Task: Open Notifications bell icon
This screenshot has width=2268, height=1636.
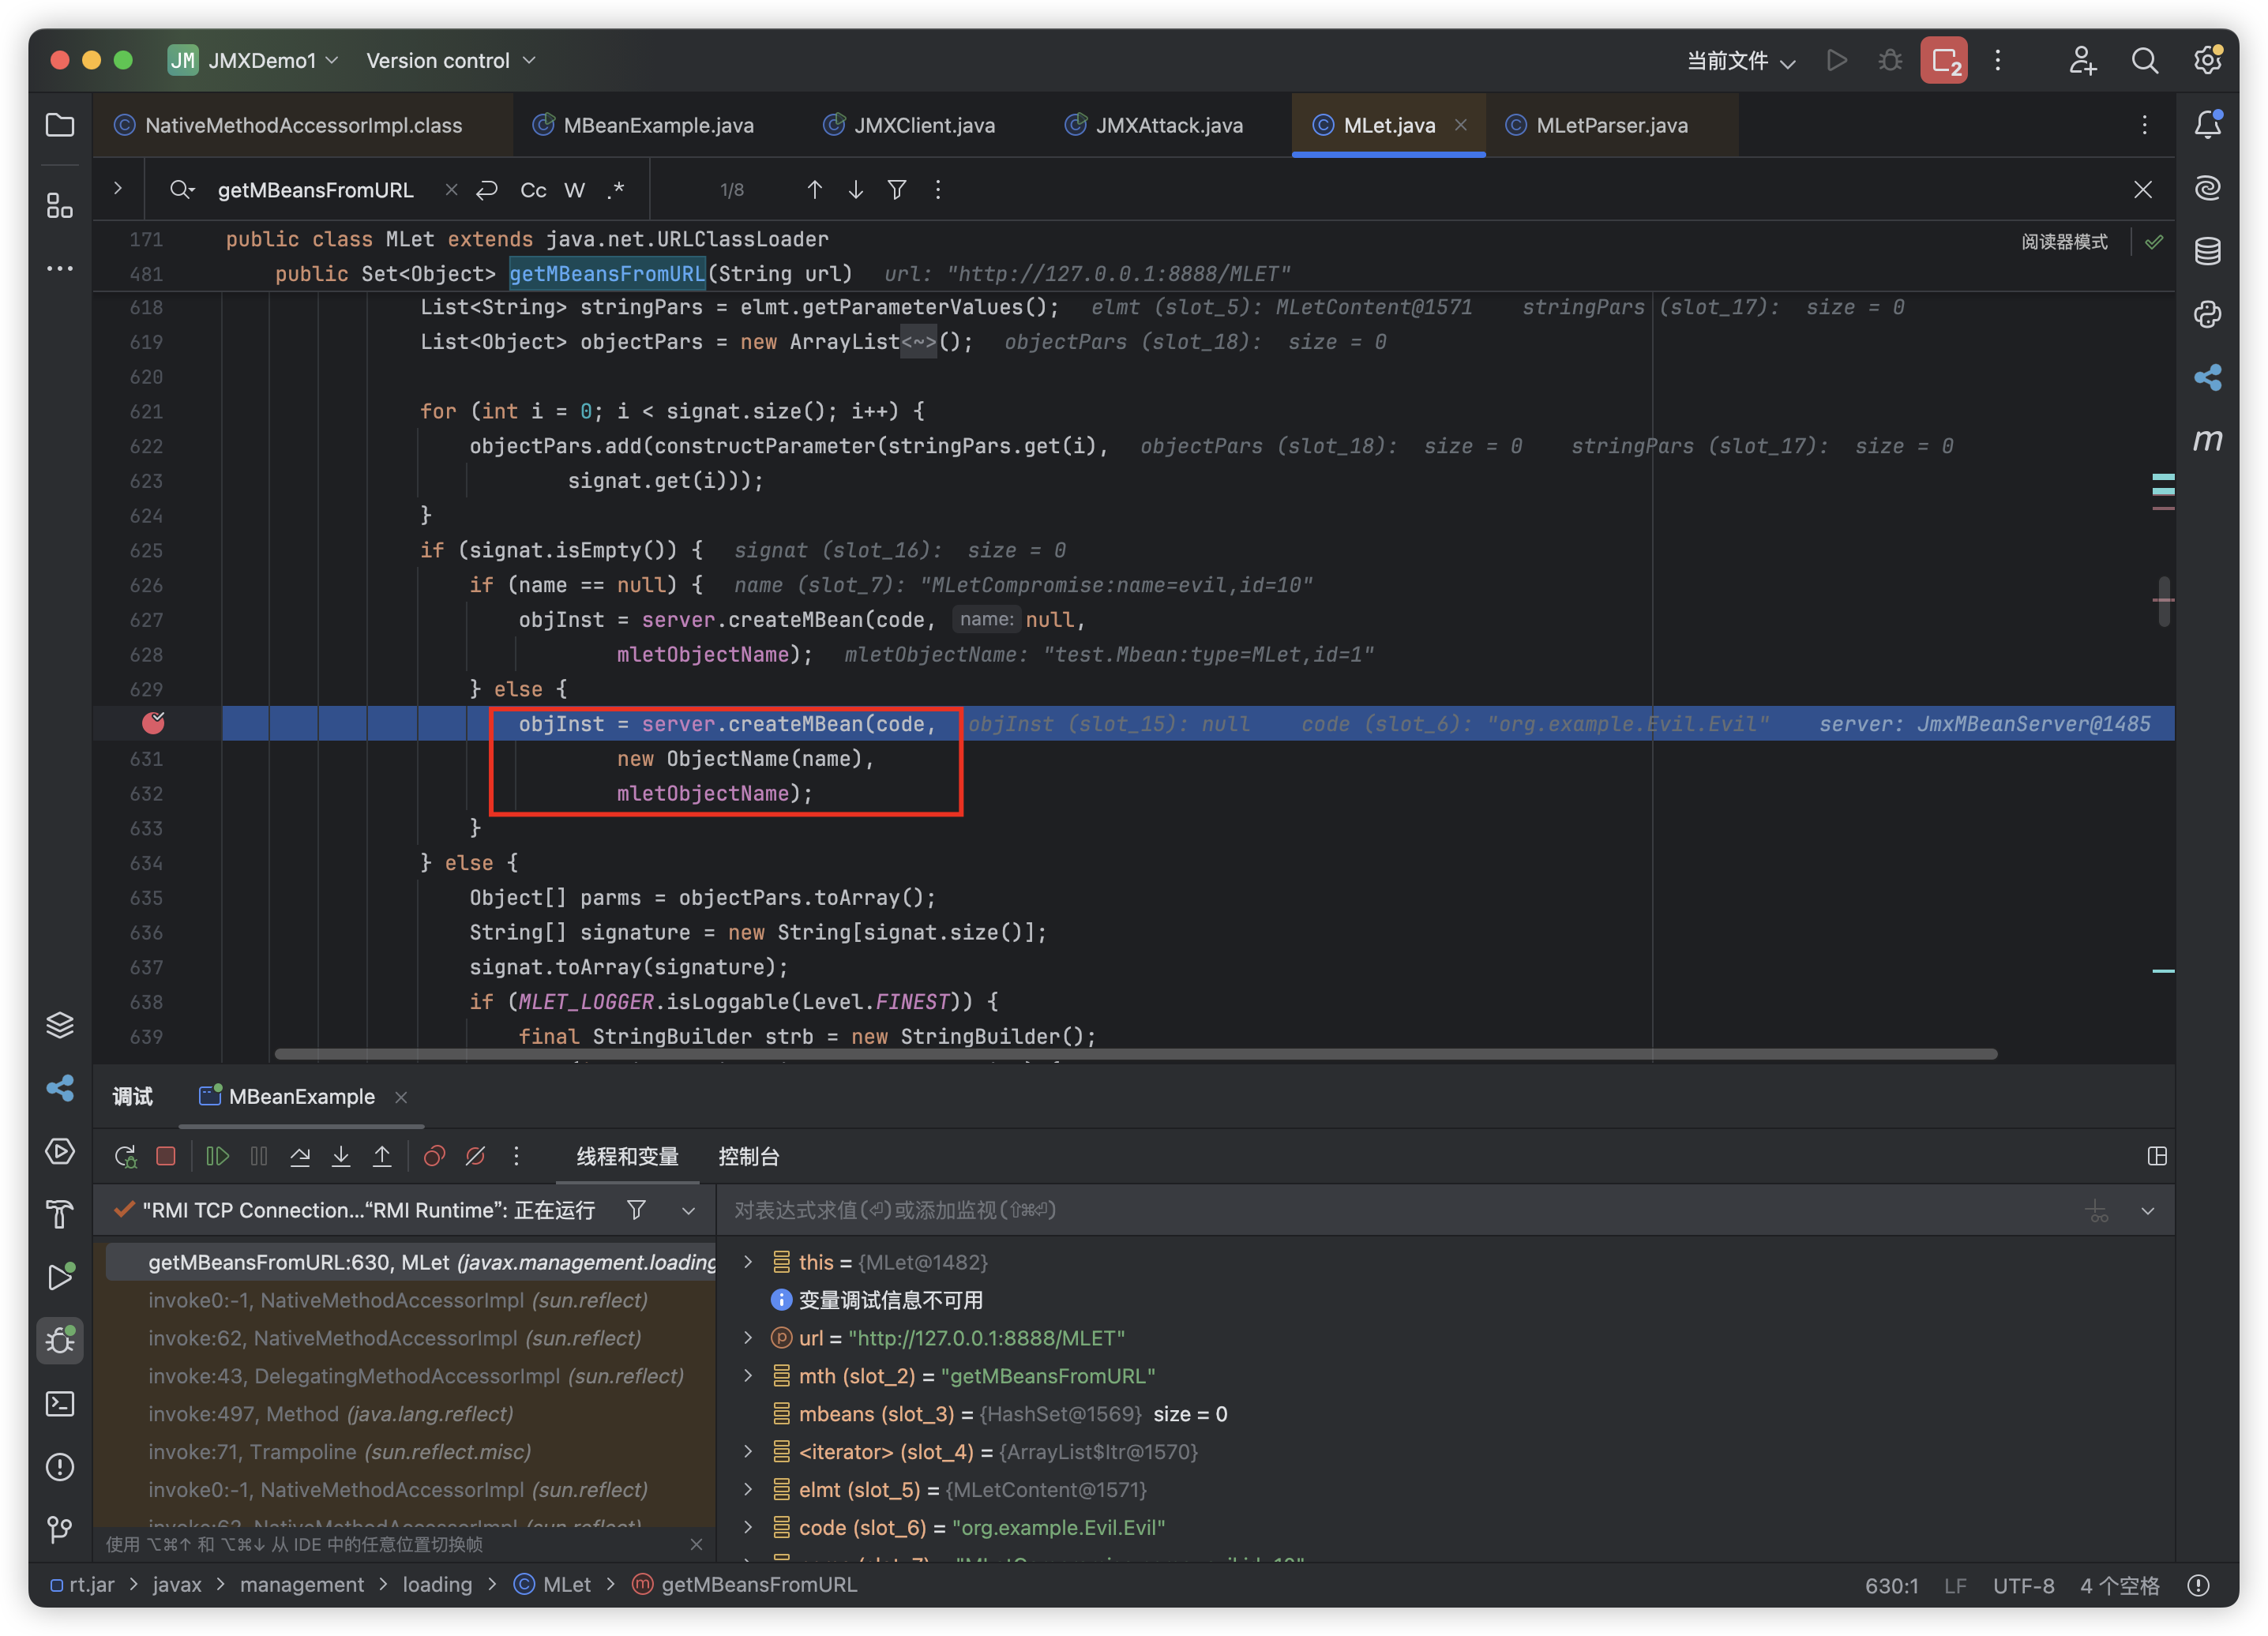Action: point(2207,125)
